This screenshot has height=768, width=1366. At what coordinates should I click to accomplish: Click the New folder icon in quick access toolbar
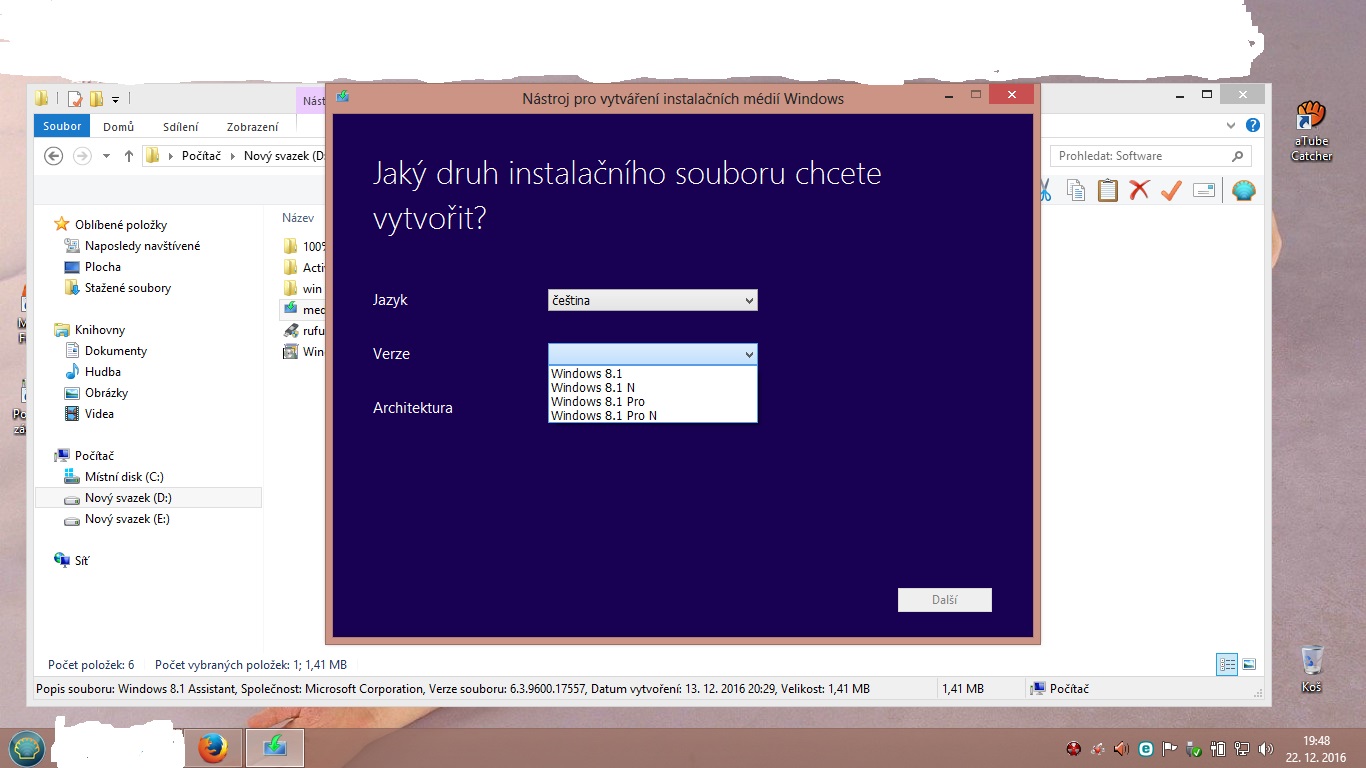pos(97,98)
